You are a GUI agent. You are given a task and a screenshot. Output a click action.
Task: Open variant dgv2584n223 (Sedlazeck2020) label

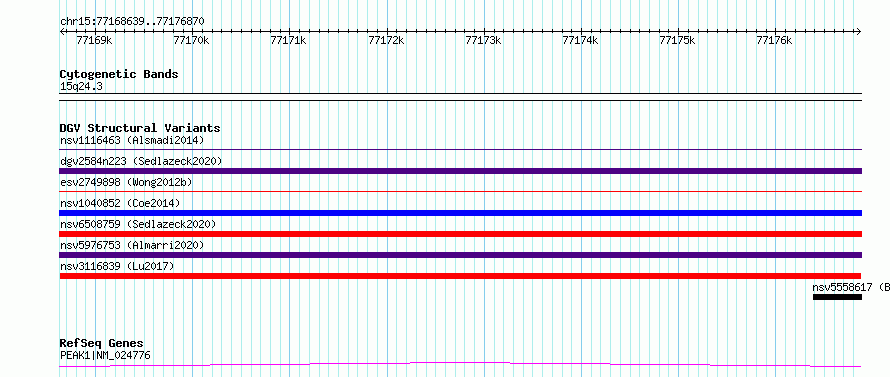(x=141, y=161)
